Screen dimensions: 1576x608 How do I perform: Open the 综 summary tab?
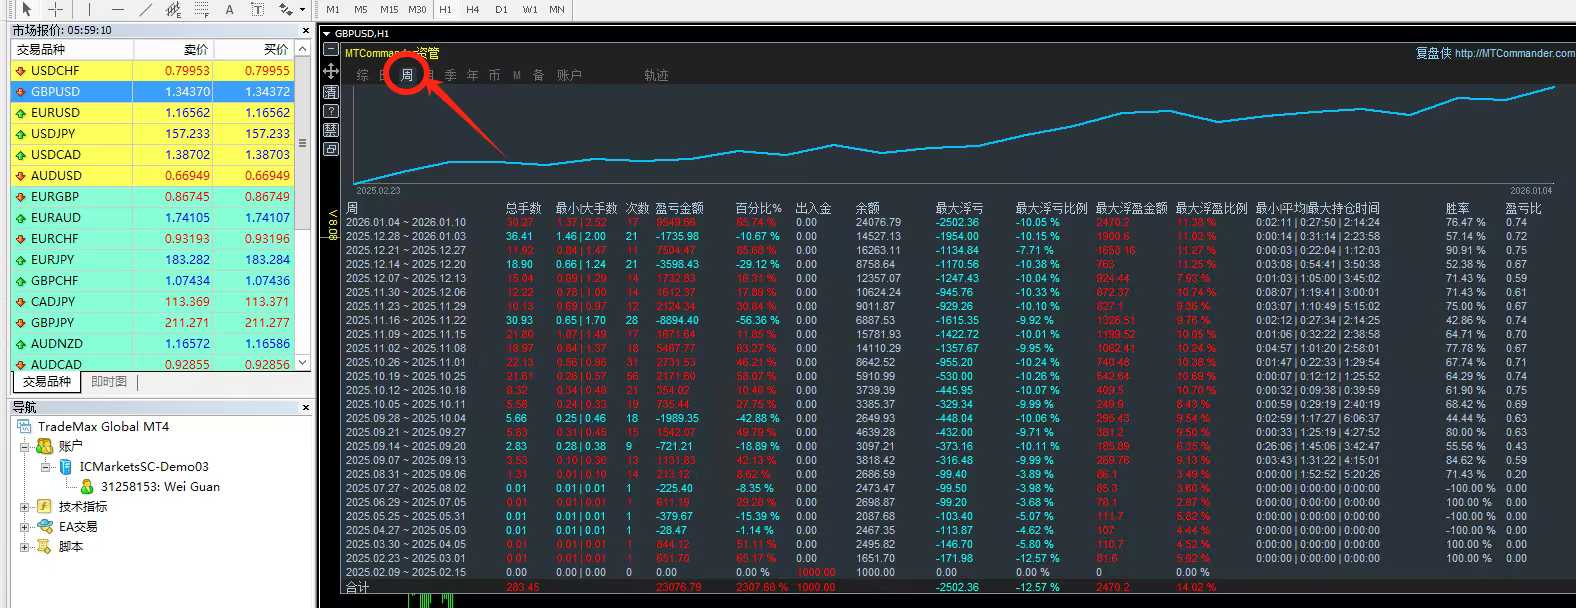362,75
